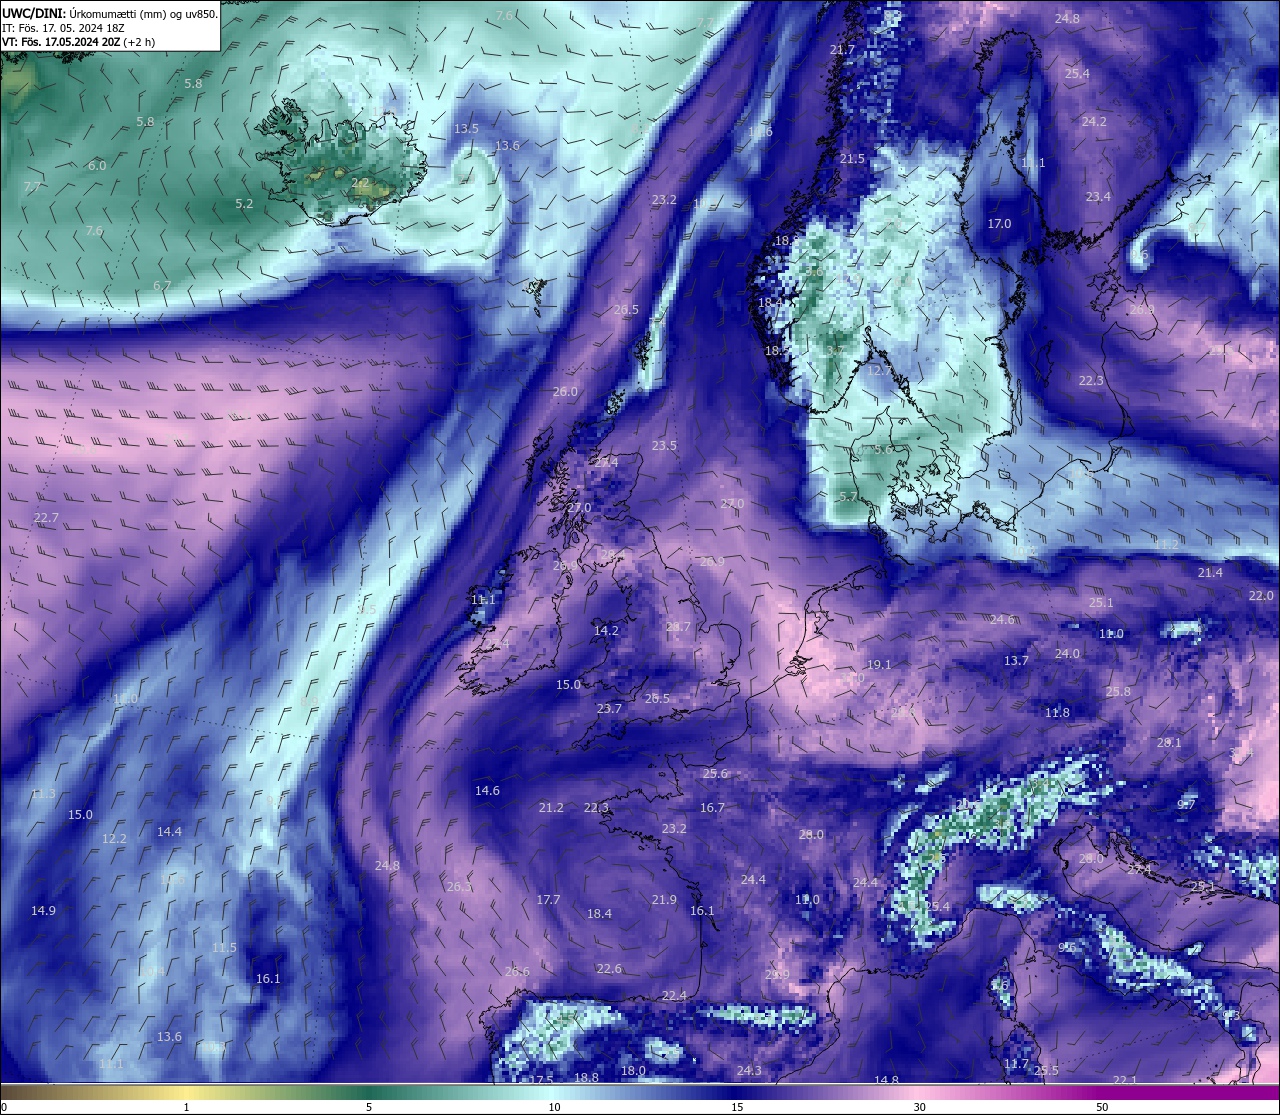Viewport: 1280px width, 1115px height.
Task: Click the color bar tick labeled 0
Action: pyautogui.click(x=3, y=1107)
